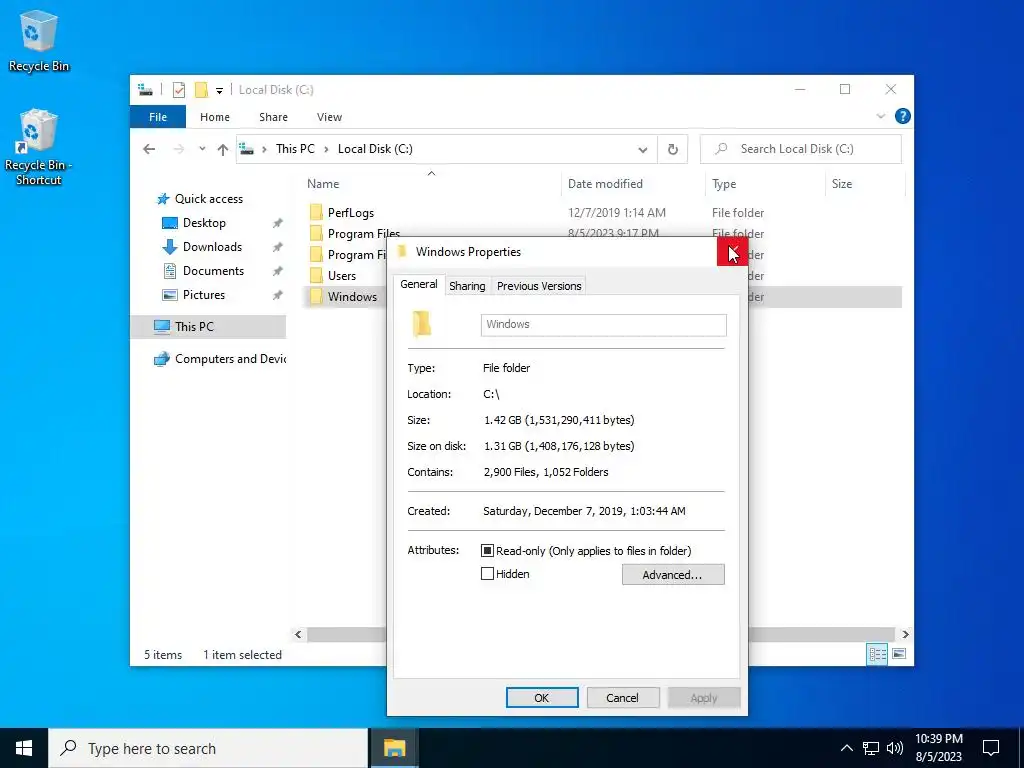Select the PerfLogs folder
Viewport: 1024px width, 768px height.
pos(351,213)
